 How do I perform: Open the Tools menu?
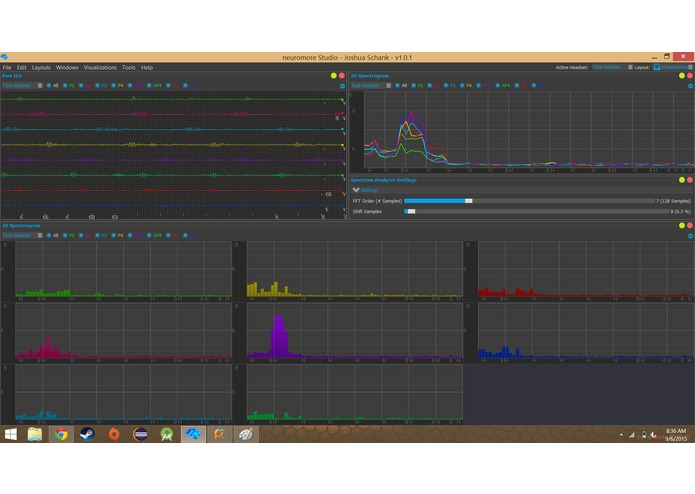pos(129,67)
